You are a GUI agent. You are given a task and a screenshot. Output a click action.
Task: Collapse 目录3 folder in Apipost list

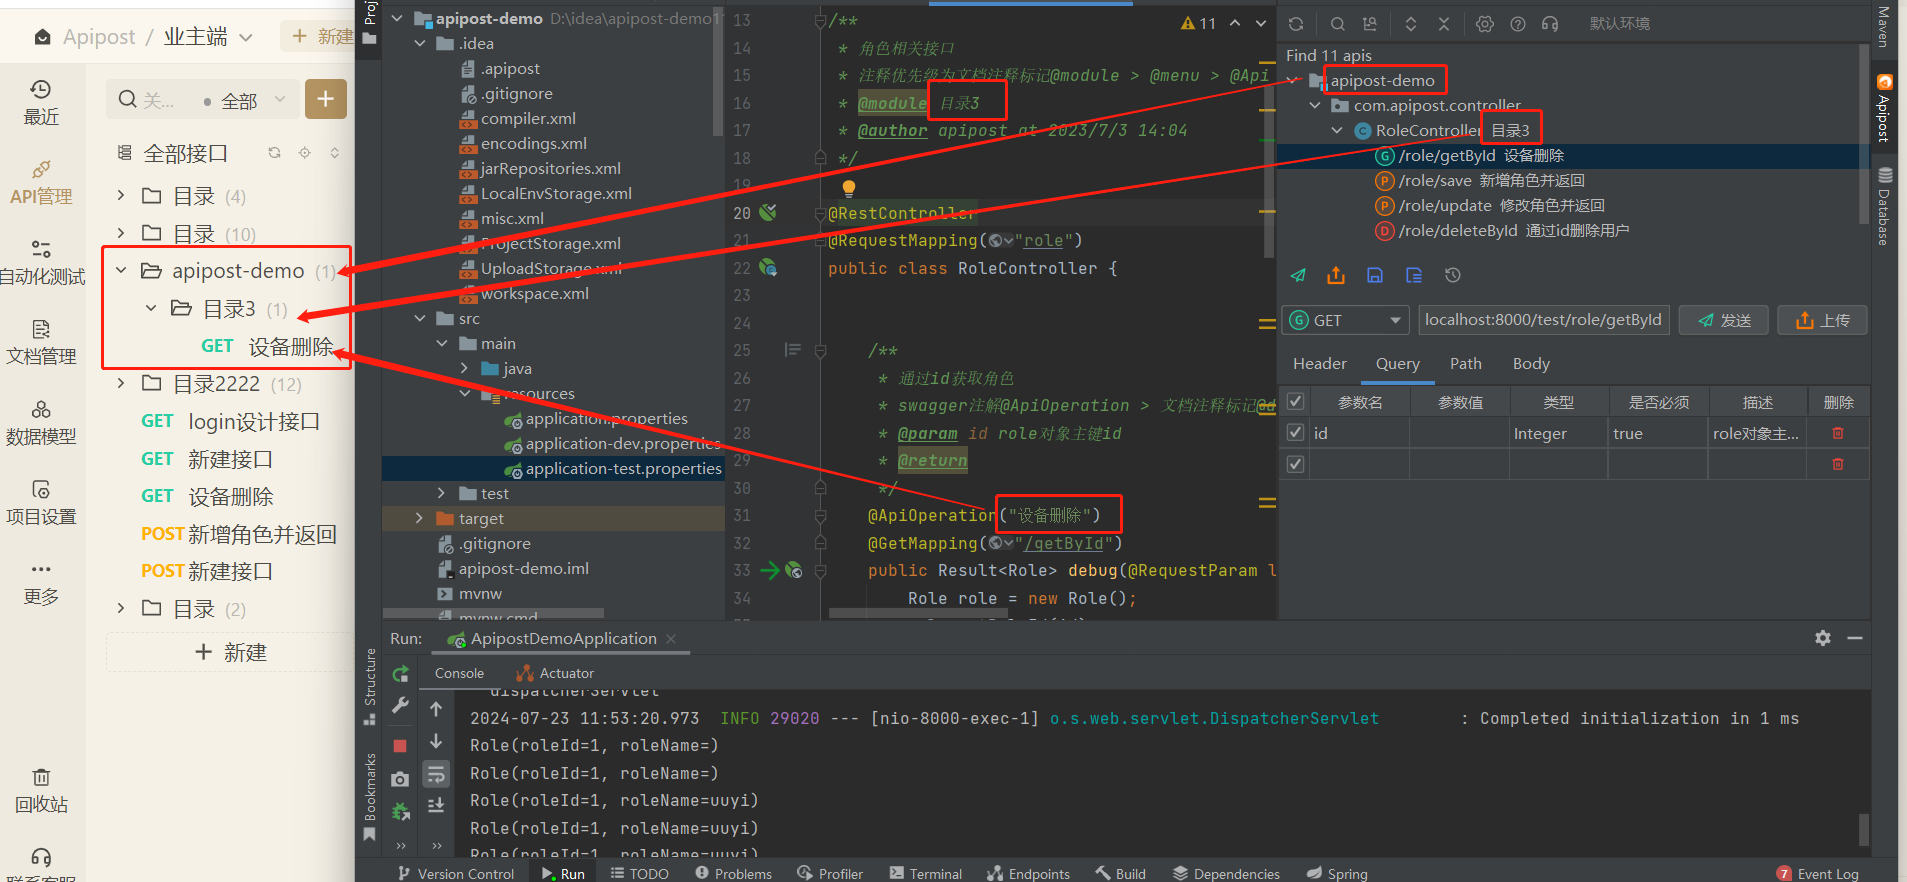point(151,308)
